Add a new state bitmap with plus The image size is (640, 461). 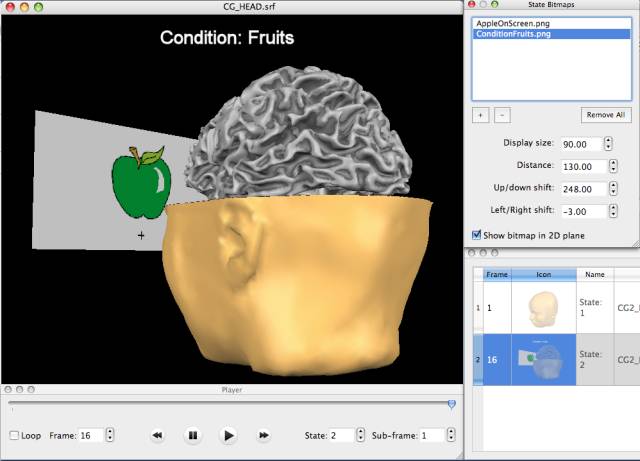click(481, 115)
